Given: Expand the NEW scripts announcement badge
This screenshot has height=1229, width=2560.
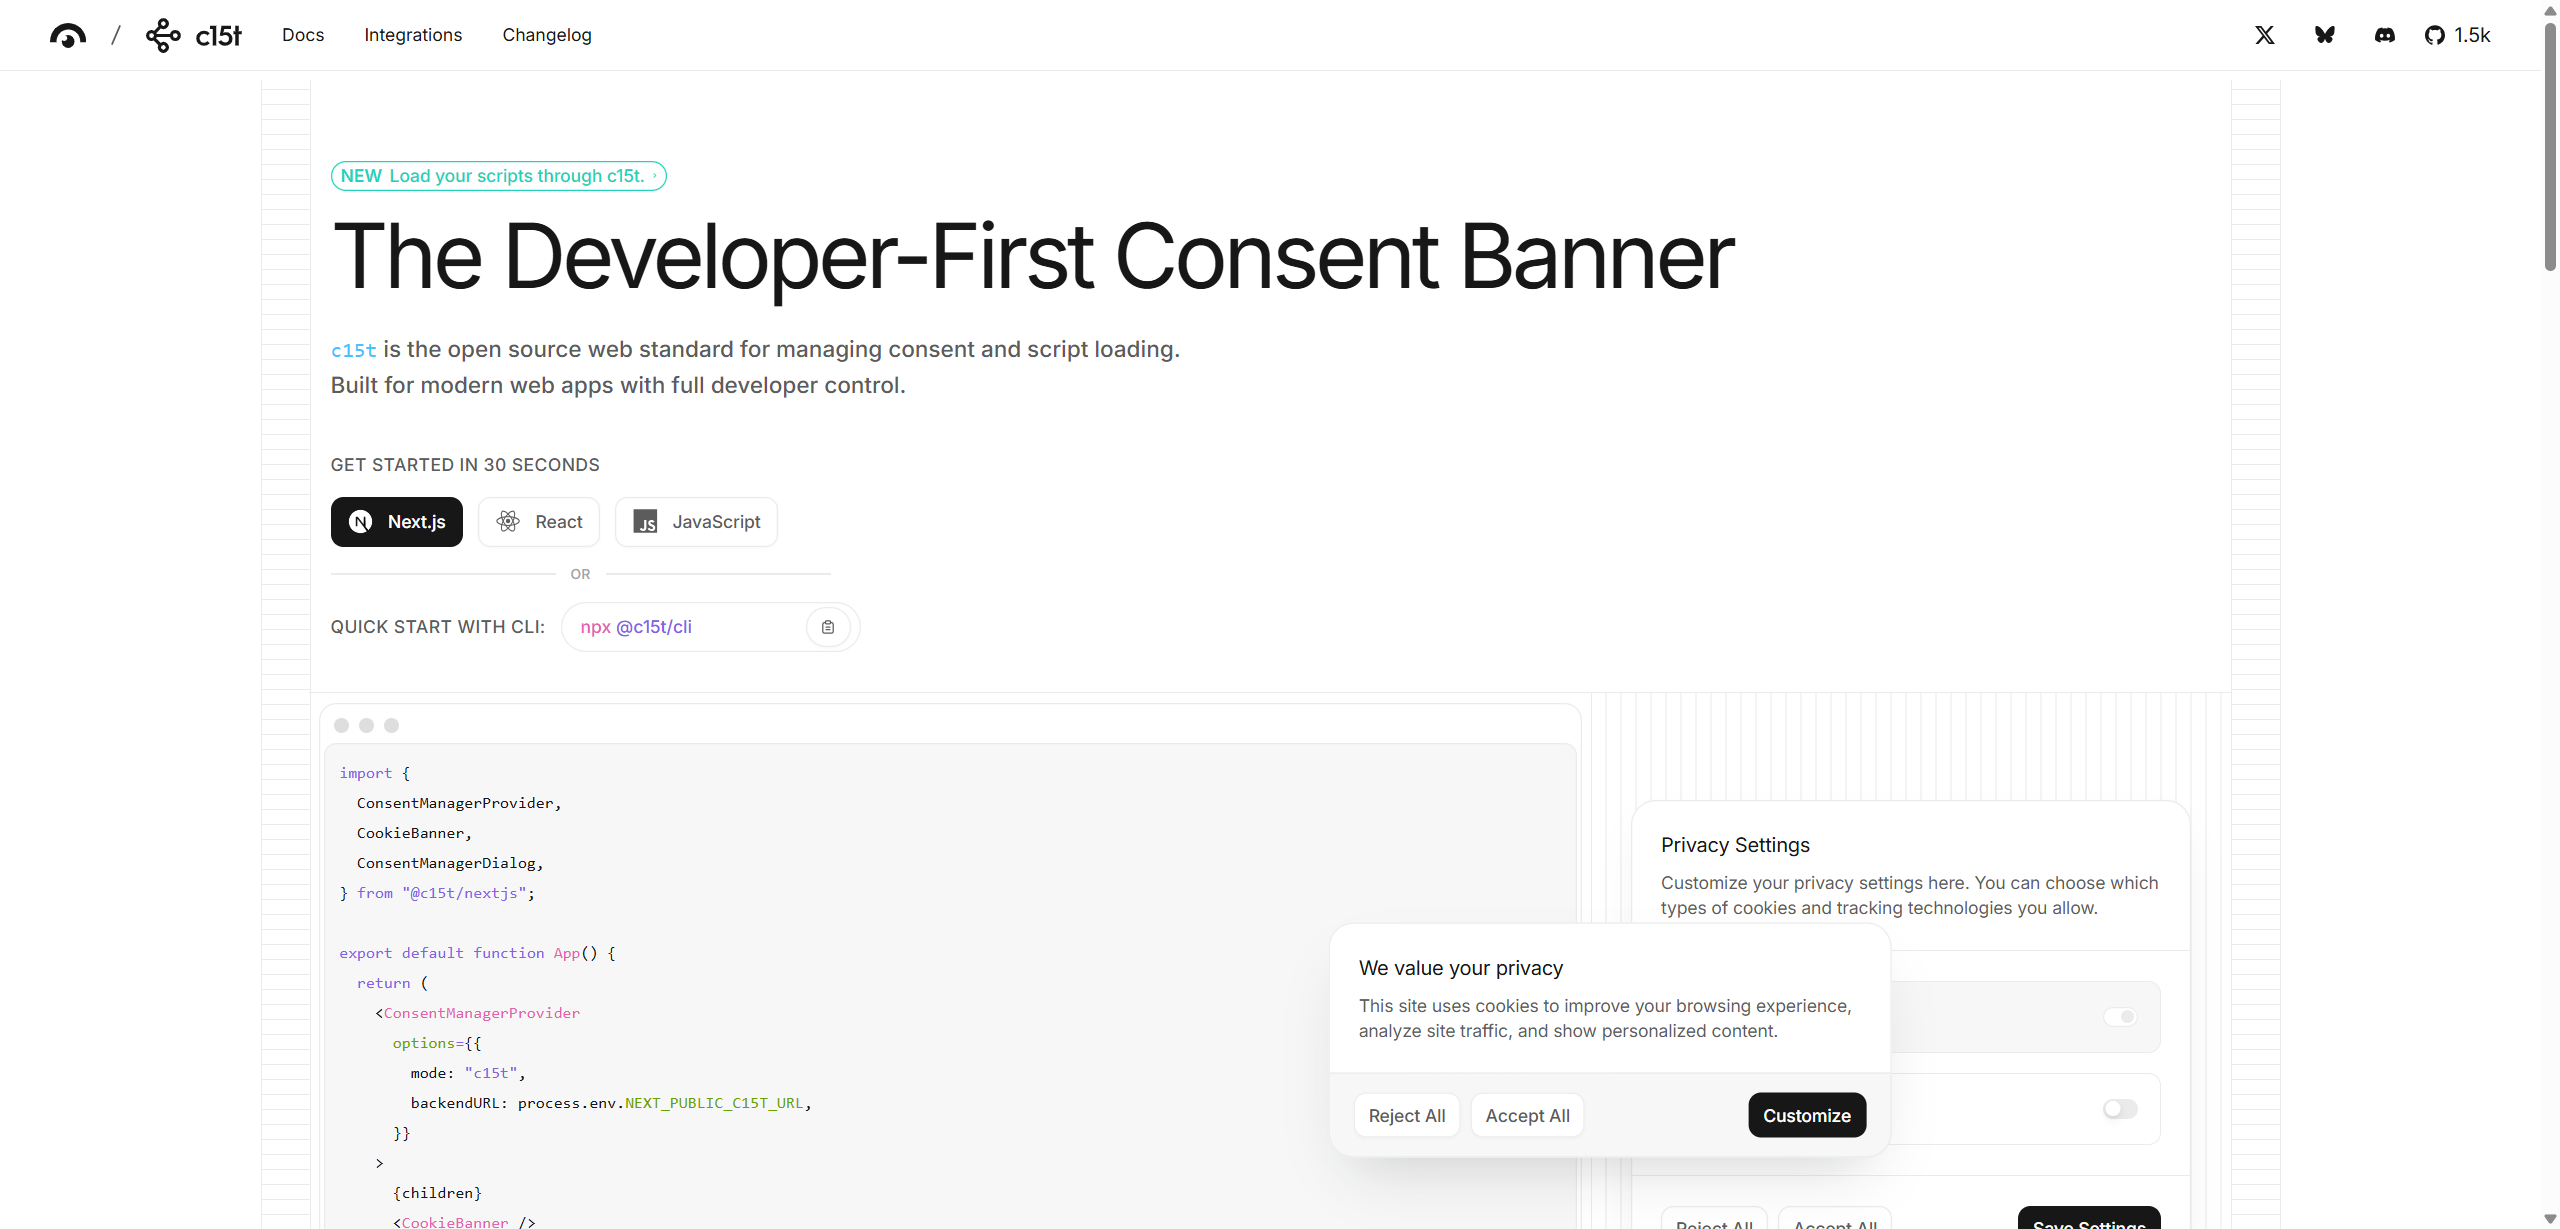Looking at the screenshot, I should click(498, 176).
